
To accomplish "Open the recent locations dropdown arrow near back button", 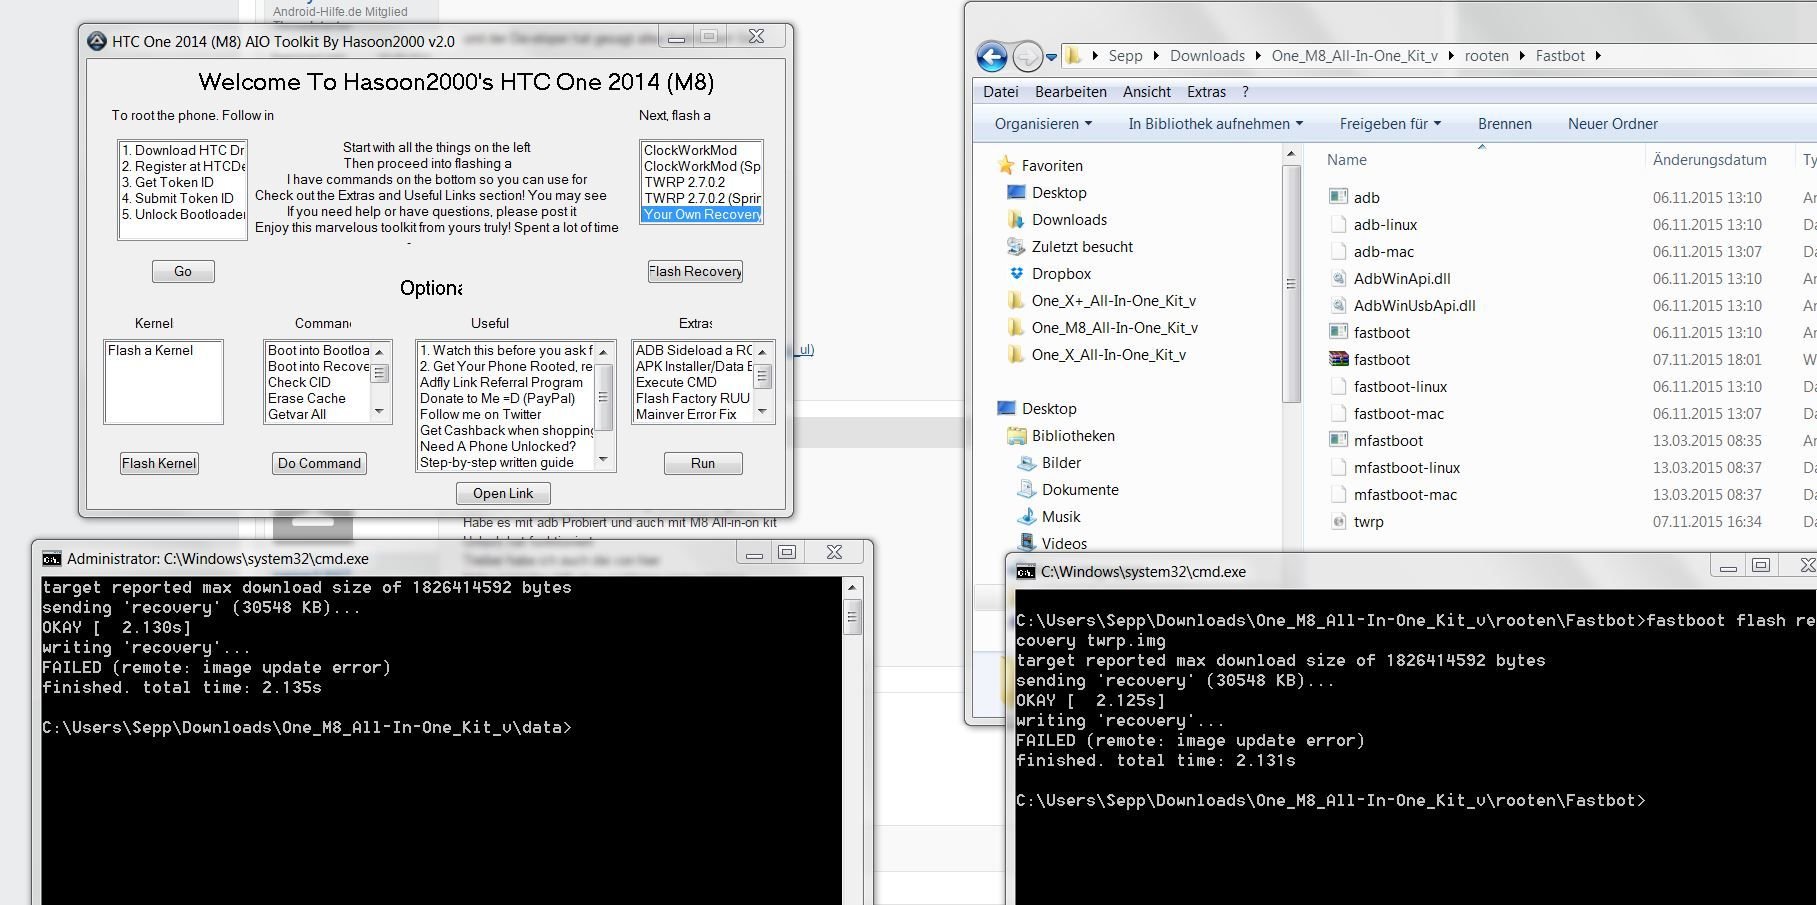I will (1051, 57).
